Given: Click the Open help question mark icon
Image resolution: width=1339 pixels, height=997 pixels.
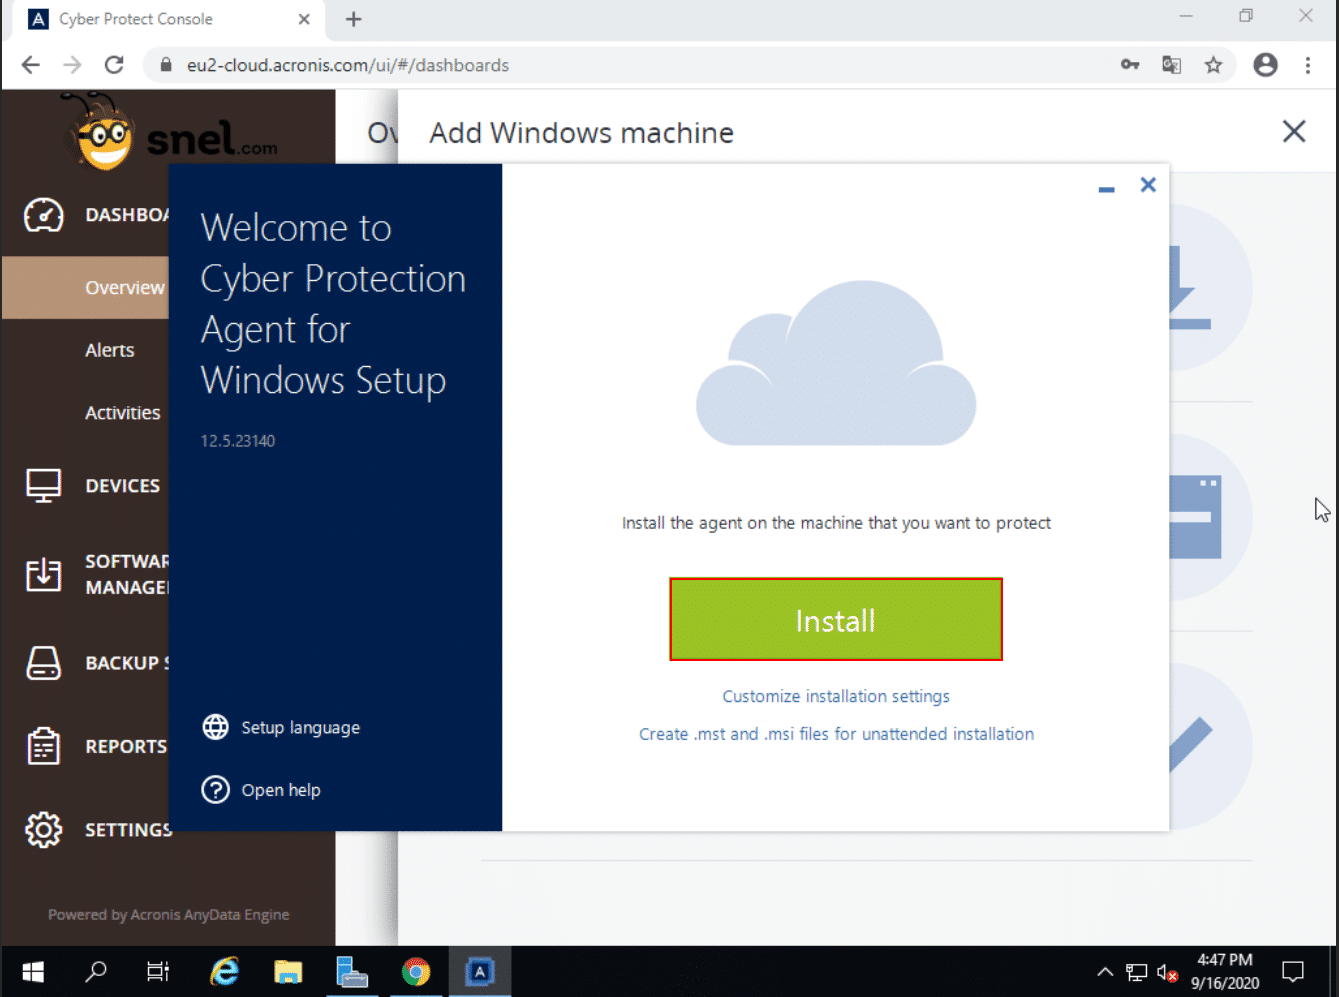Looking at the screenshot, I should [215, 790].
